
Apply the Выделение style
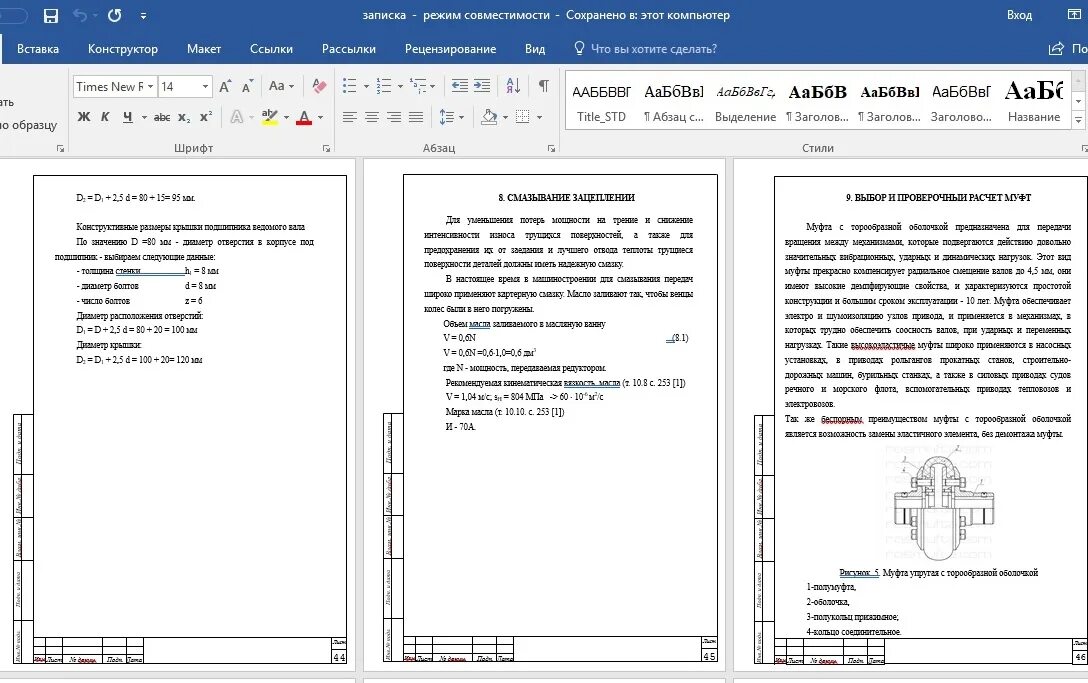click(745, 103)
